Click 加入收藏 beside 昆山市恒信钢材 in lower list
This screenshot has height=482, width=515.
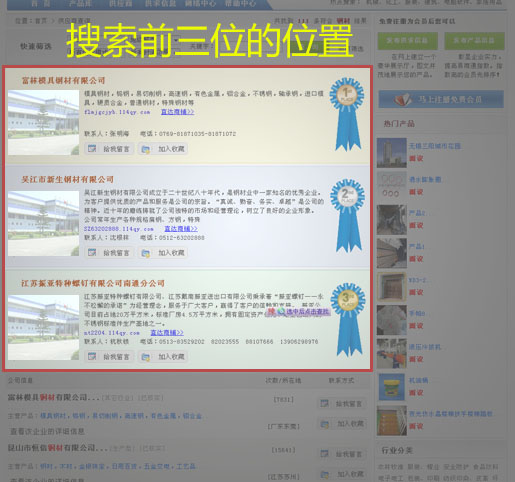[343, 474]
